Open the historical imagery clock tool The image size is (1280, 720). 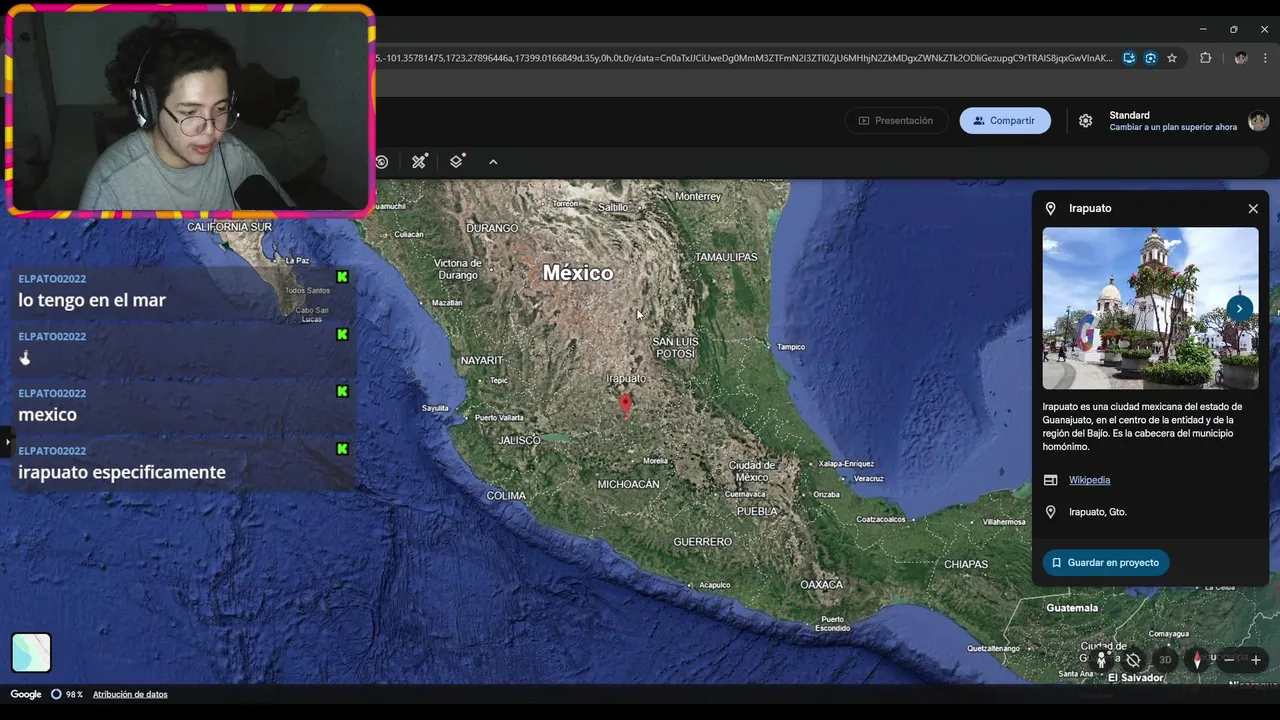(x=381, y=162)
